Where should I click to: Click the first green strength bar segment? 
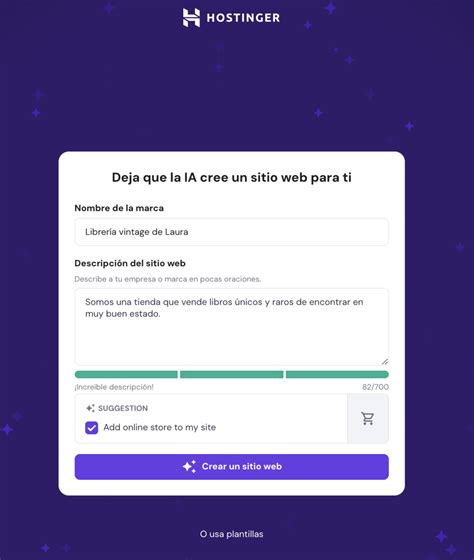pos(126,374)
